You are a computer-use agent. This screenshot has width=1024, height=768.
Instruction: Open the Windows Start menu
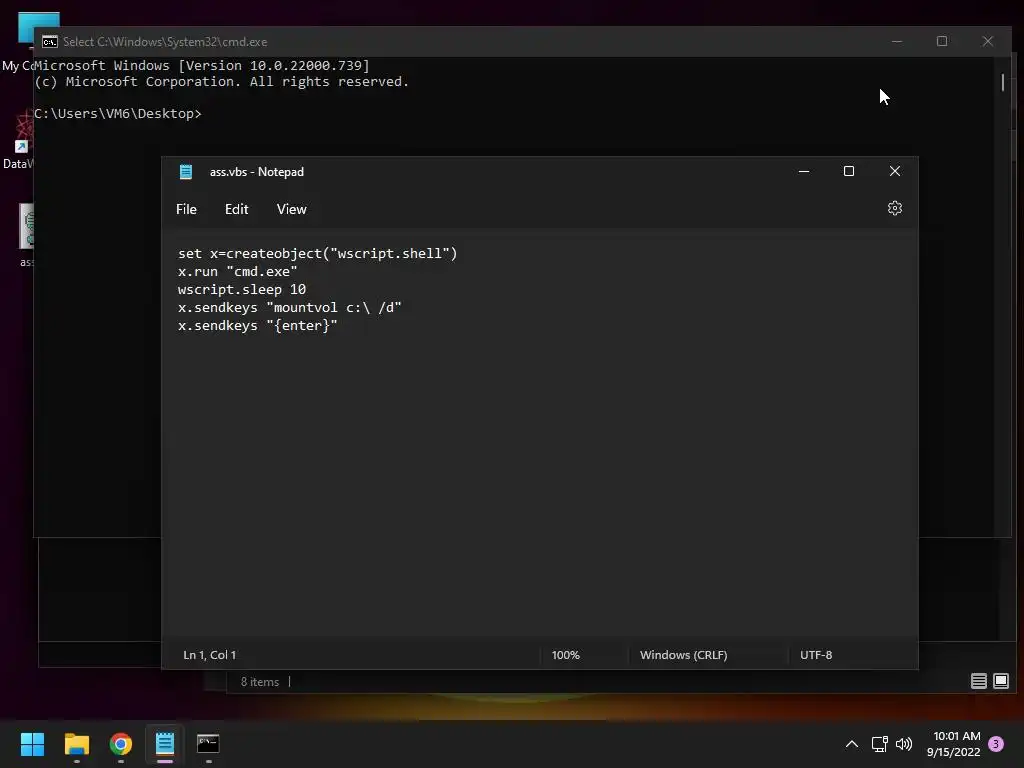pyautogui.click(x=32, y=744)
